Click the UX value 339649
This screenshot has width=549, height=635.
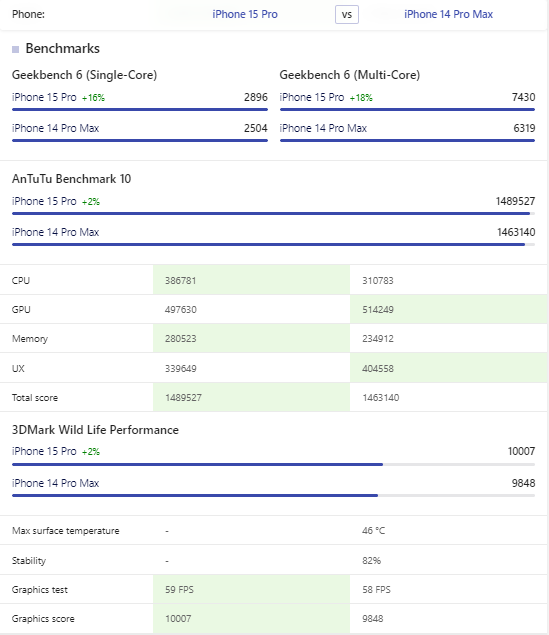pyautogui.click(x=180, y=368)
